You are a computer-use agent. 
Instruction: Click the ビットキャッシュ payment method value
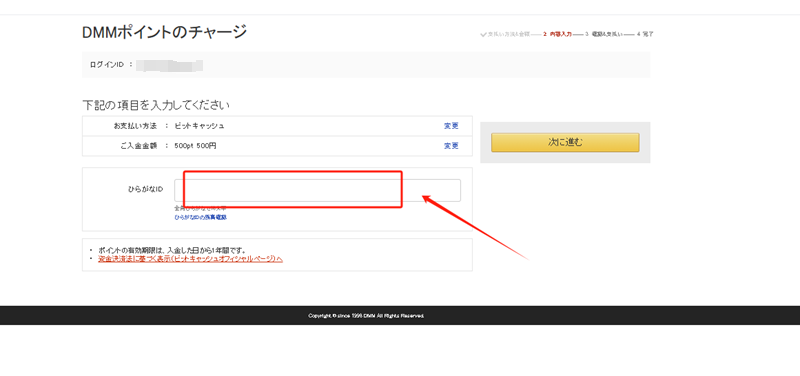tap(199, 126)
